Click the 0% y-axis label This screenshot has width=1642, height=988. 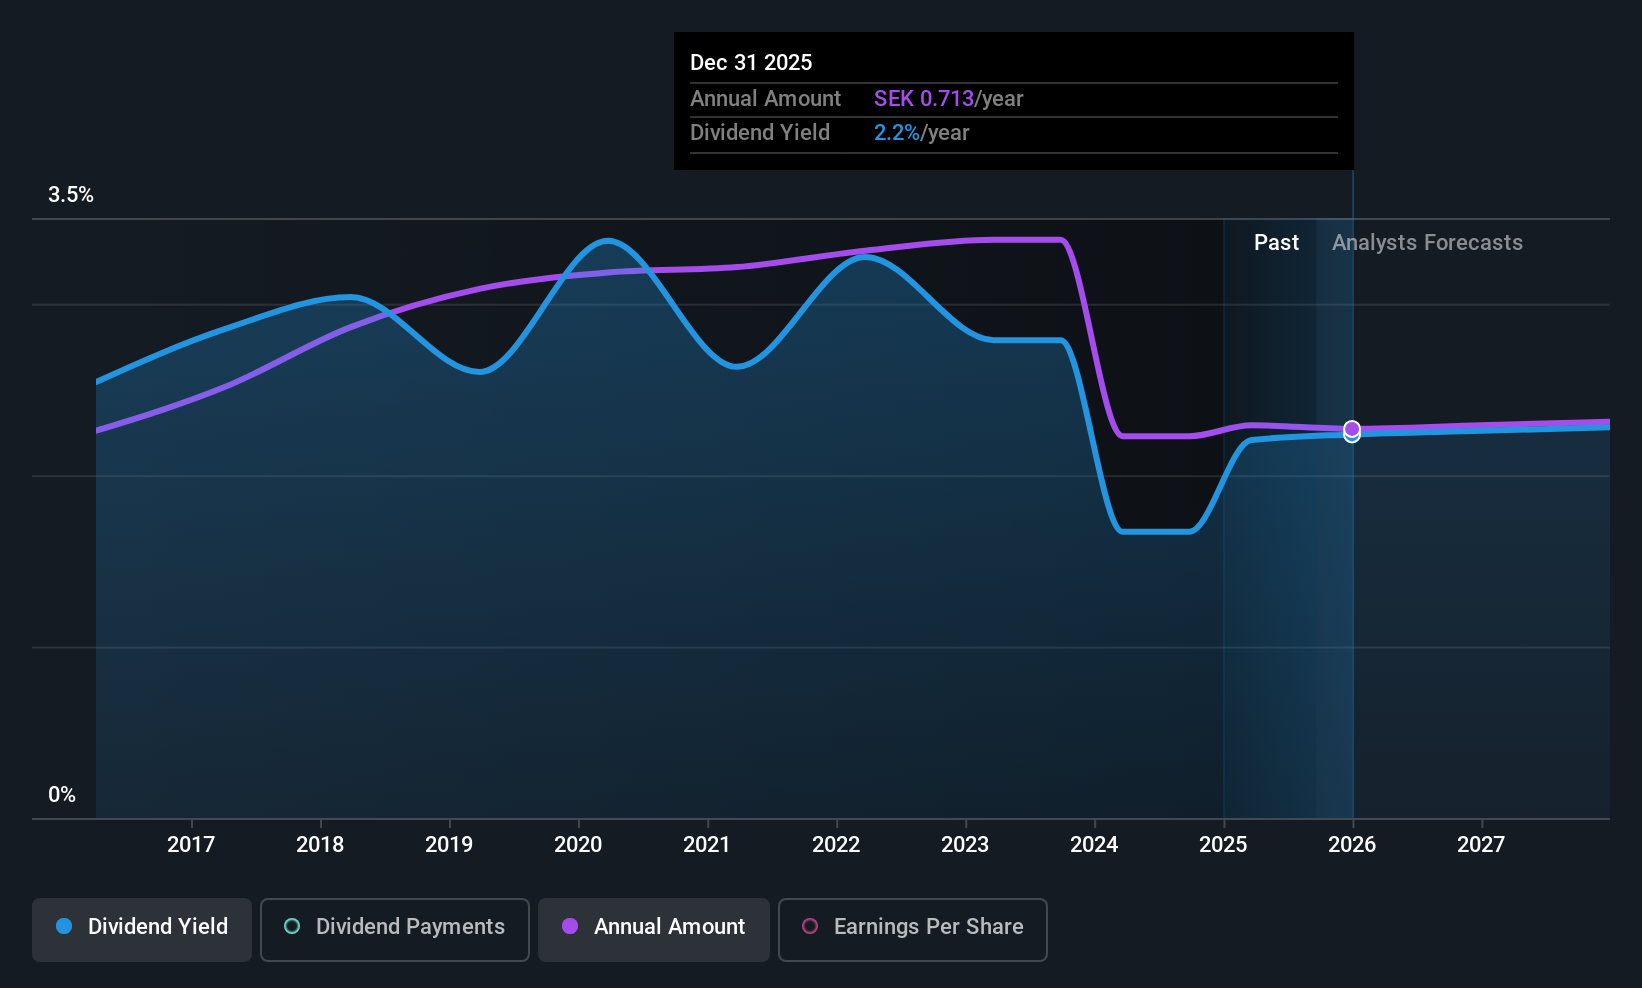click(62, 795)
